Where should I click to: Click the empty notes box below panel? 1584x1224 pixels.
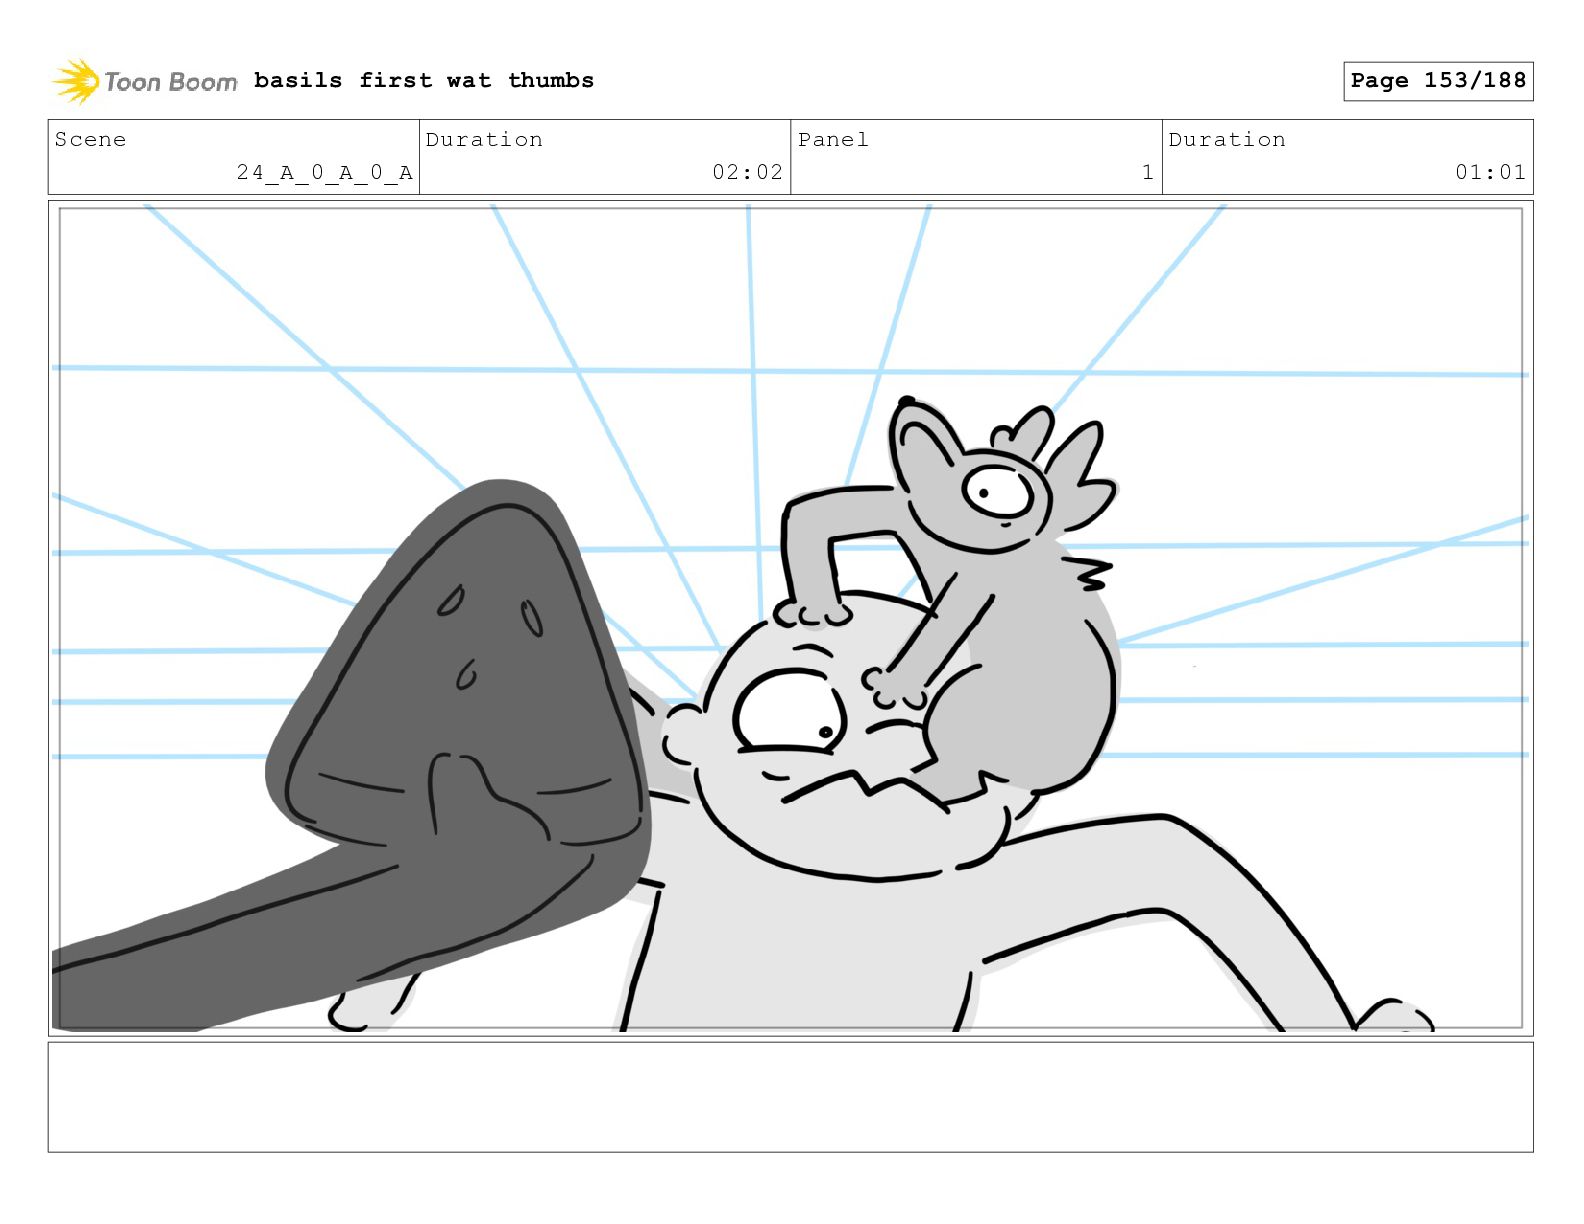click(790, 1097)
